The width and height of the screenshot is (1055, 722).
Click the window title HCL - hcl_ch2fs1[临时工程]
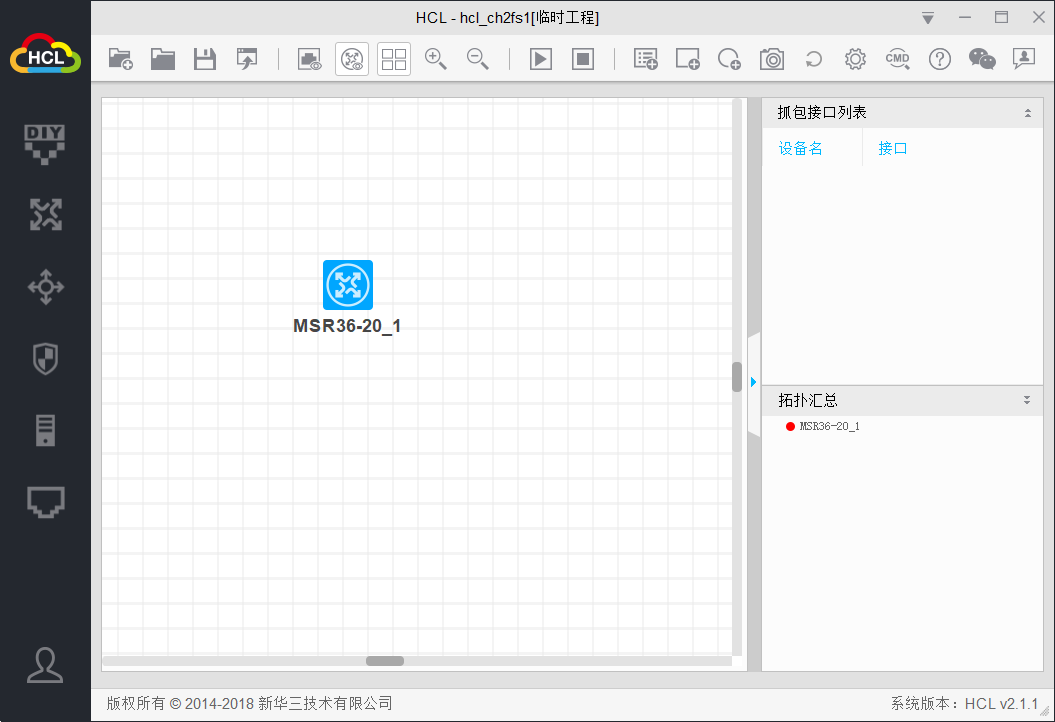[x=507, y=18]
